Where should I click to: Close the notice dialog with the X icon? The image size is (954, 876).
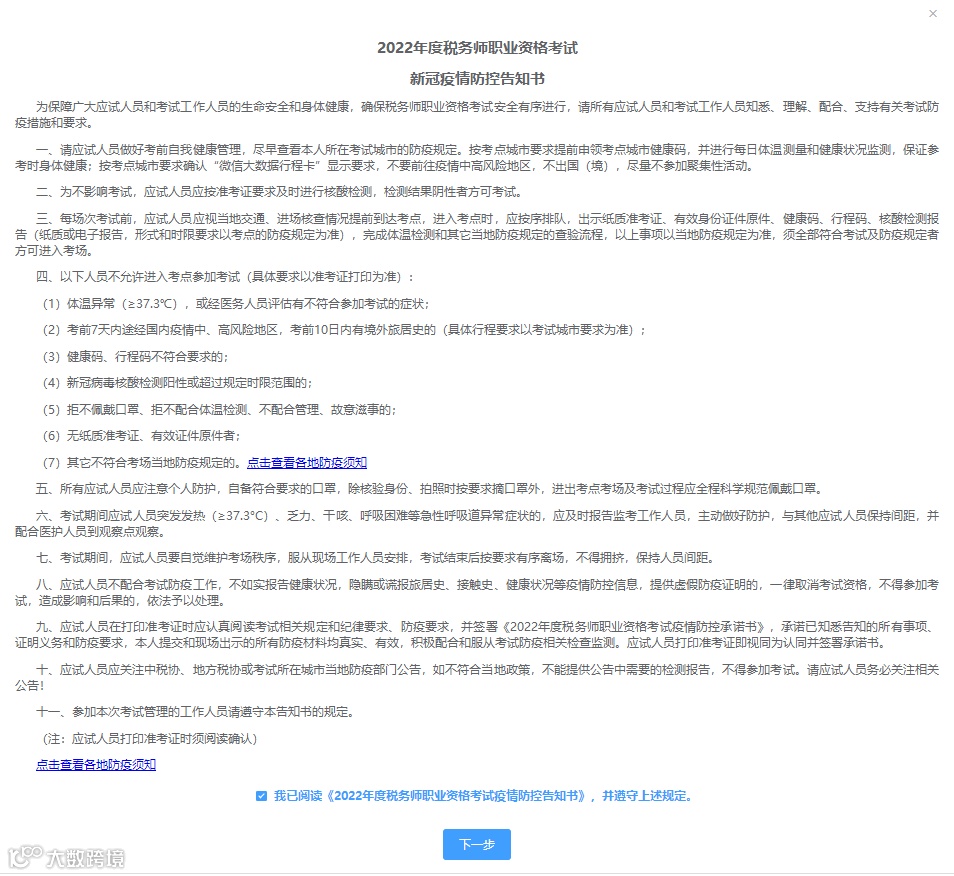pyautogui.click(x=933, y=13)
